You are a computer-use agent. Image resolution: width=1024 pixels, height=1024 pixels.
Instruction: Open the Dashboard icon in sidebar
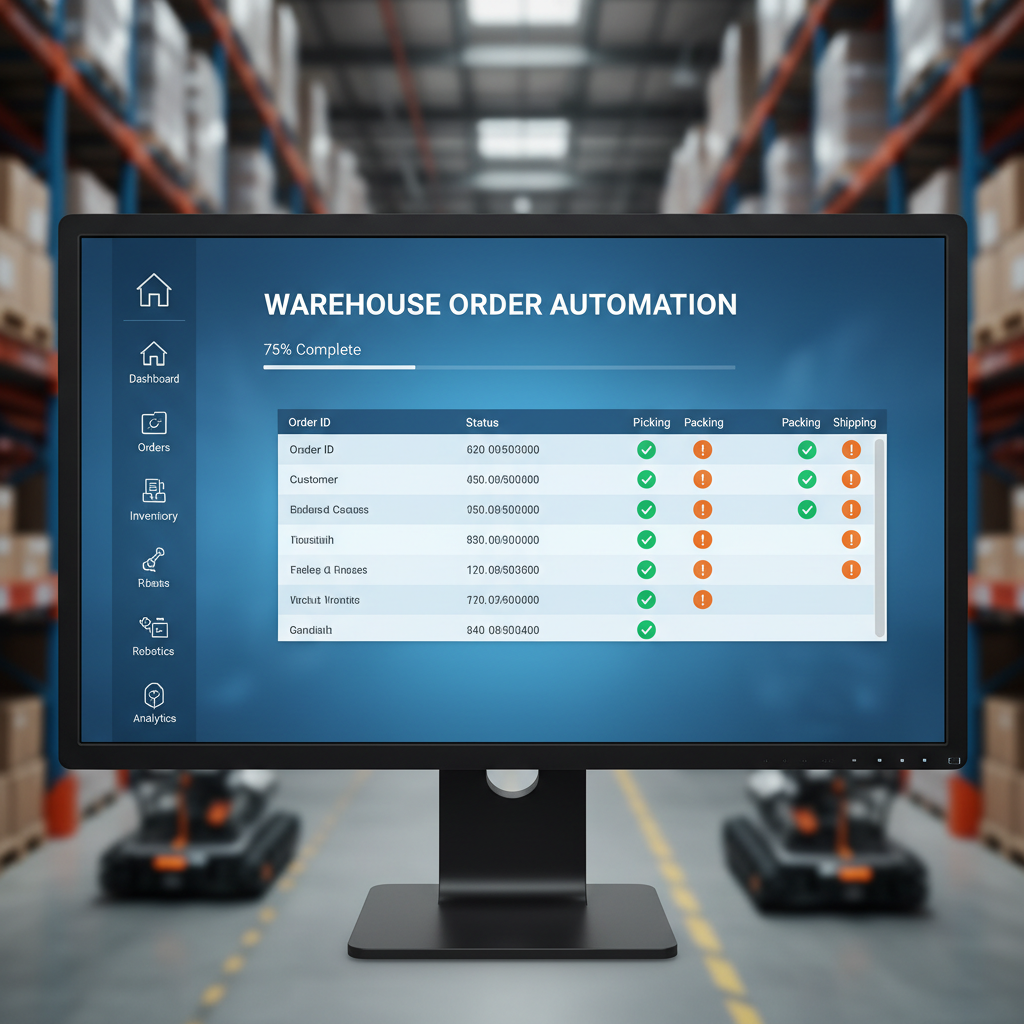tap(153, 353)
